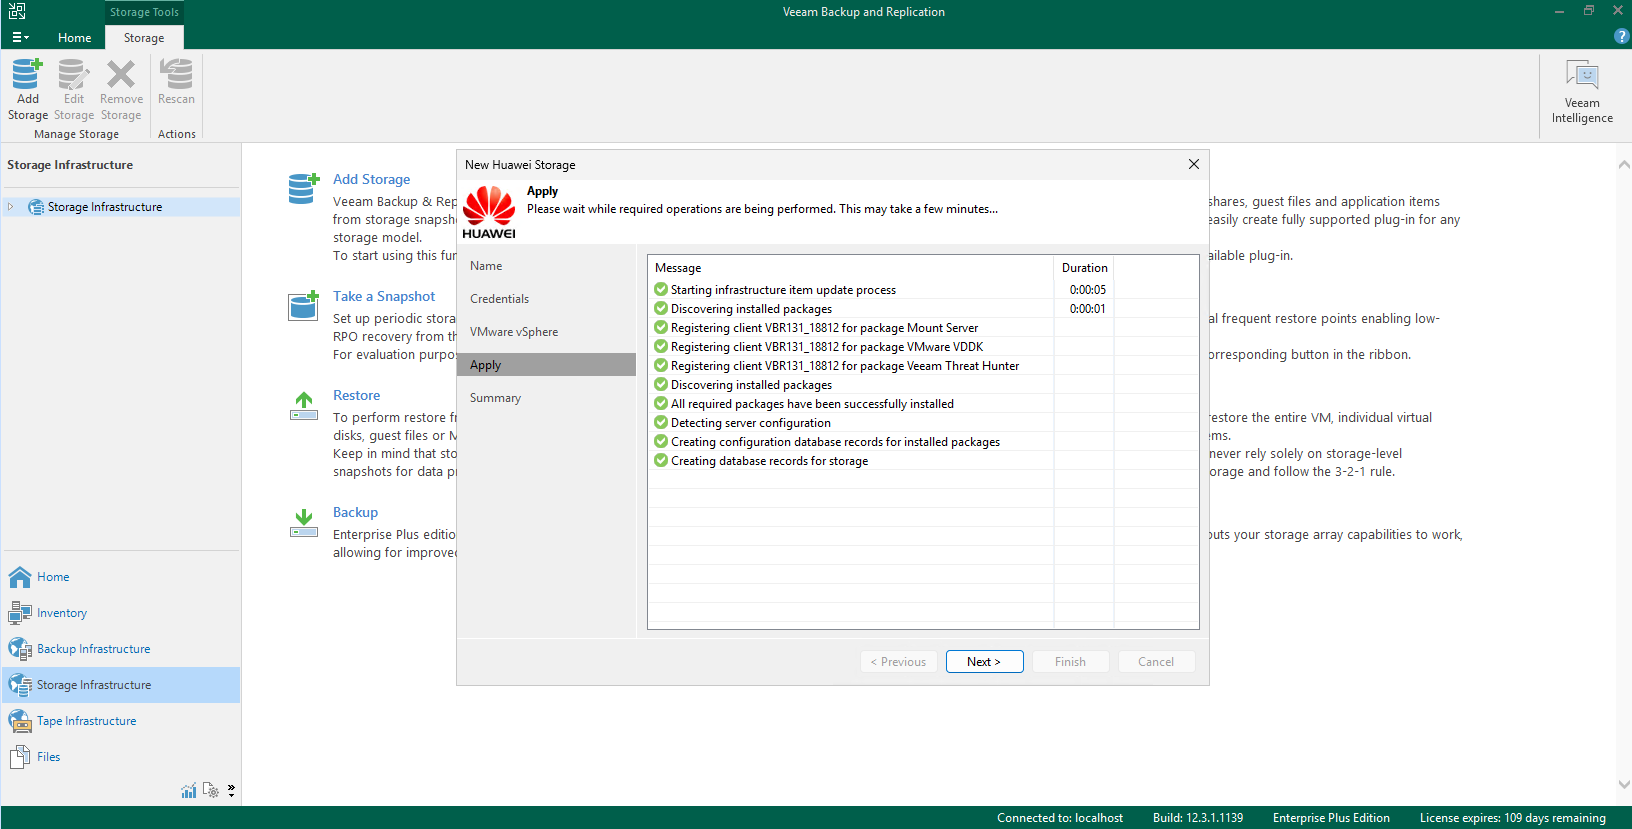This screenshot has width=1632, height=829.
Task: Click the Cancel button
Action: pyautogui.click(x=1156, y=662)
